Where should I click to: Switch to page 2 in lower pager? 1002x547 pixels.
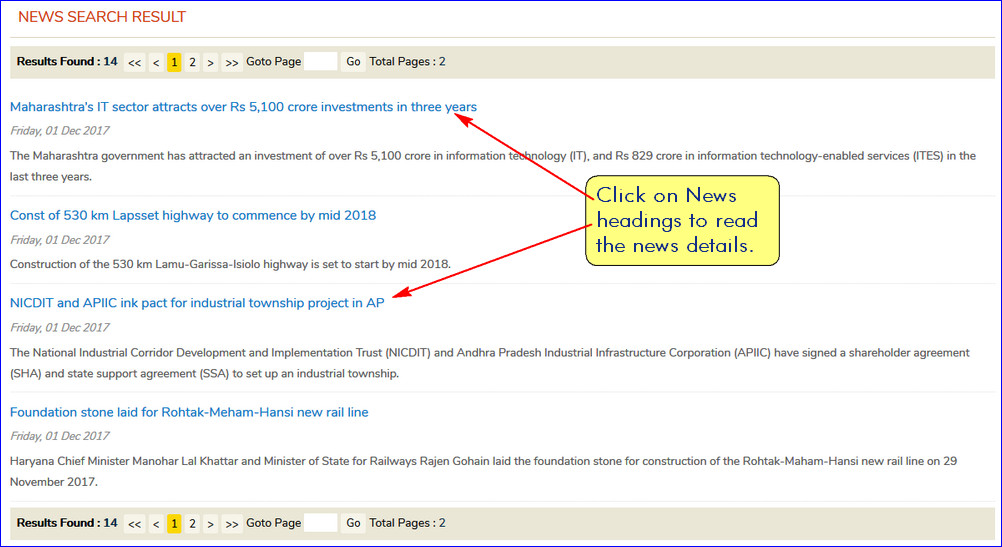pyautogui.click(x=192, y=523)
